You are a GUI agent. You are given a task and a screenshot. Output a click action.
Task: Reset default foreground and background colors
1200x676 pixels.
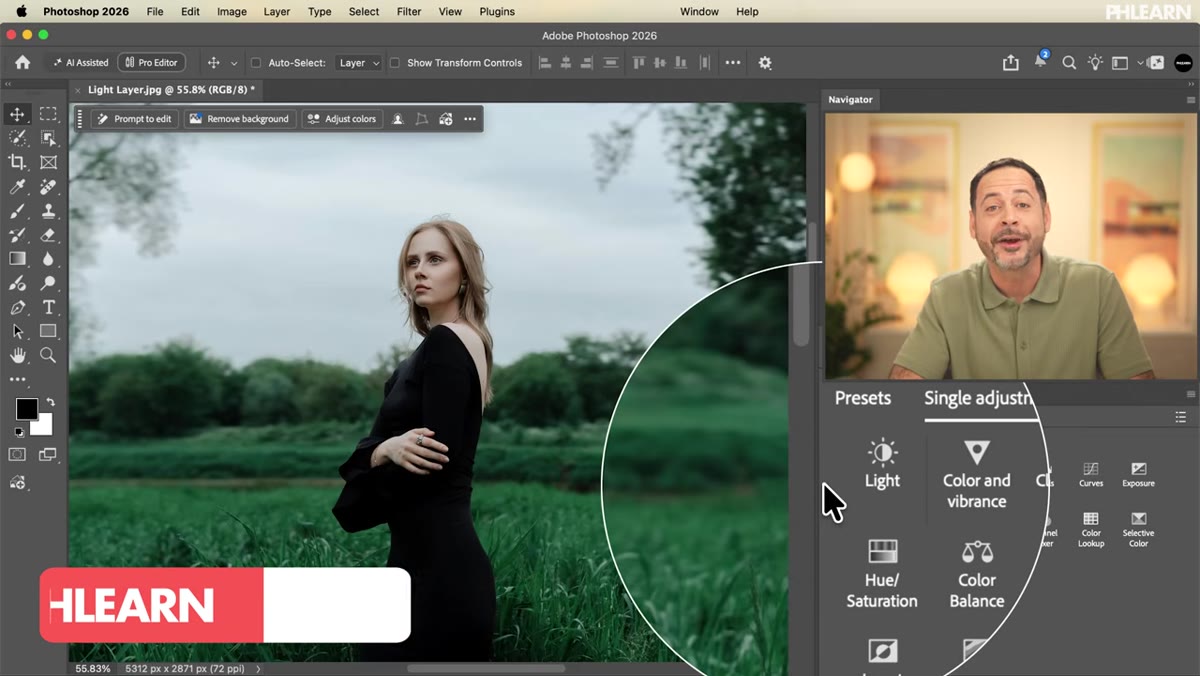coord(18,432)
